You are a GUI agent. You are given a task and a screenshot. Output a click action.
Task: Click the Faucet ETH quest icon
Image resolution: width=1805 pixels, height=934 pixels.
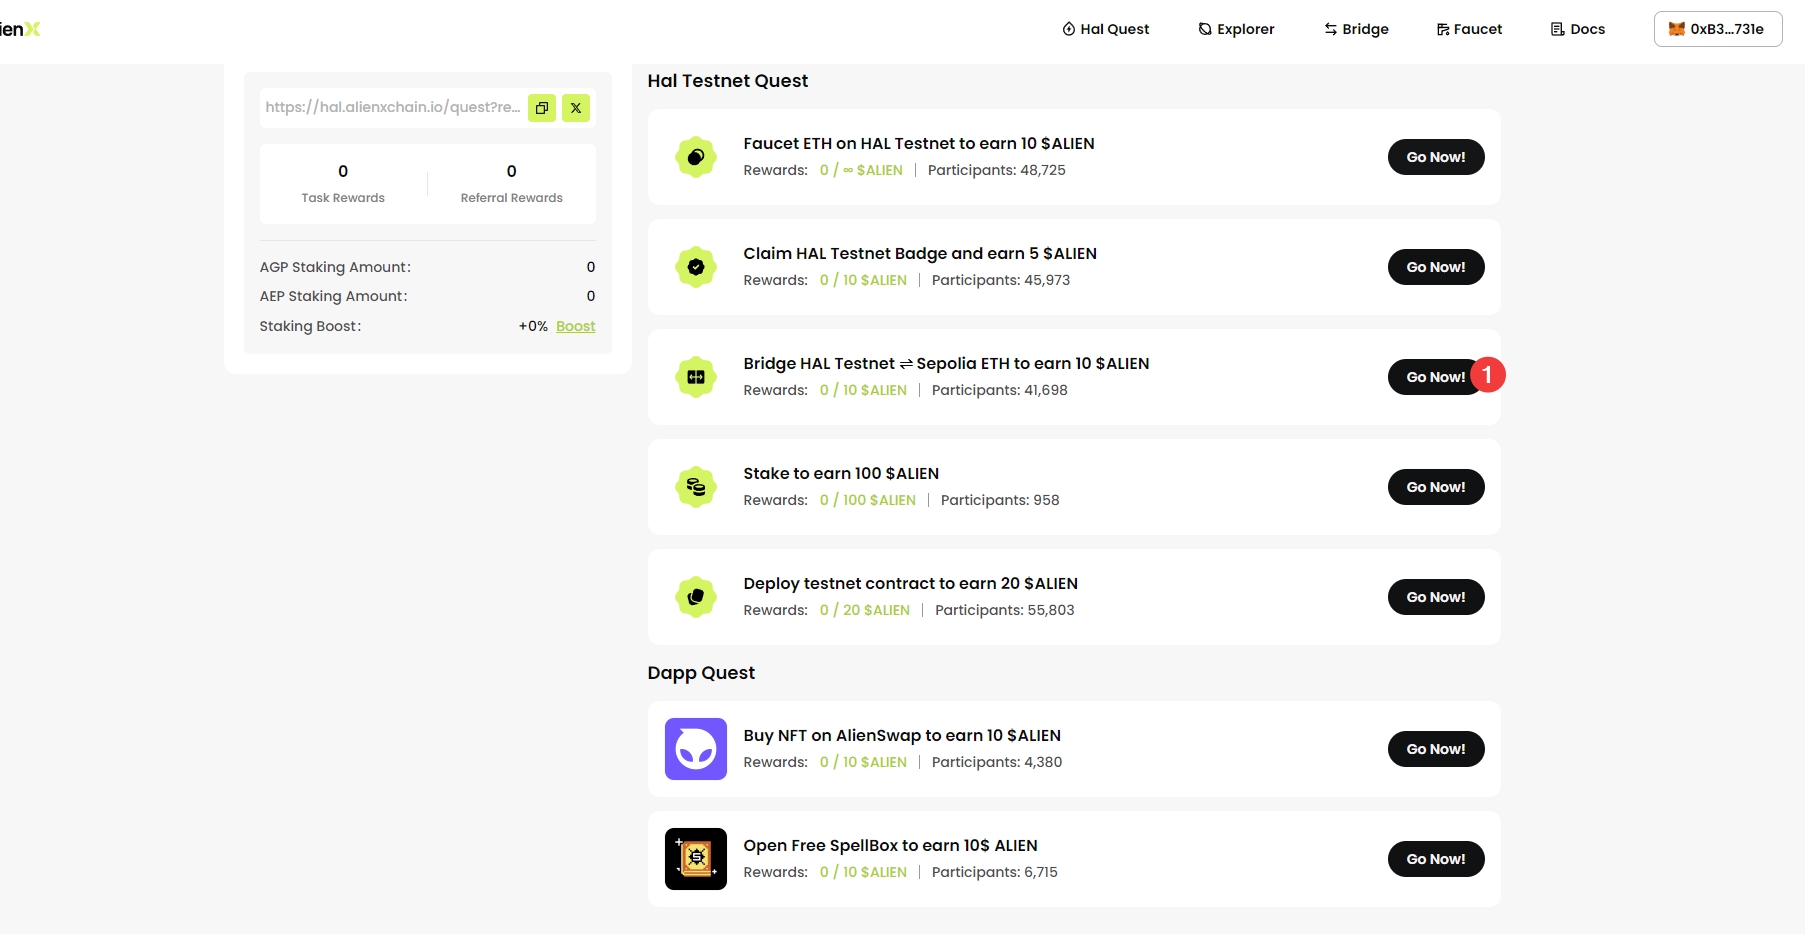point(696,157)
